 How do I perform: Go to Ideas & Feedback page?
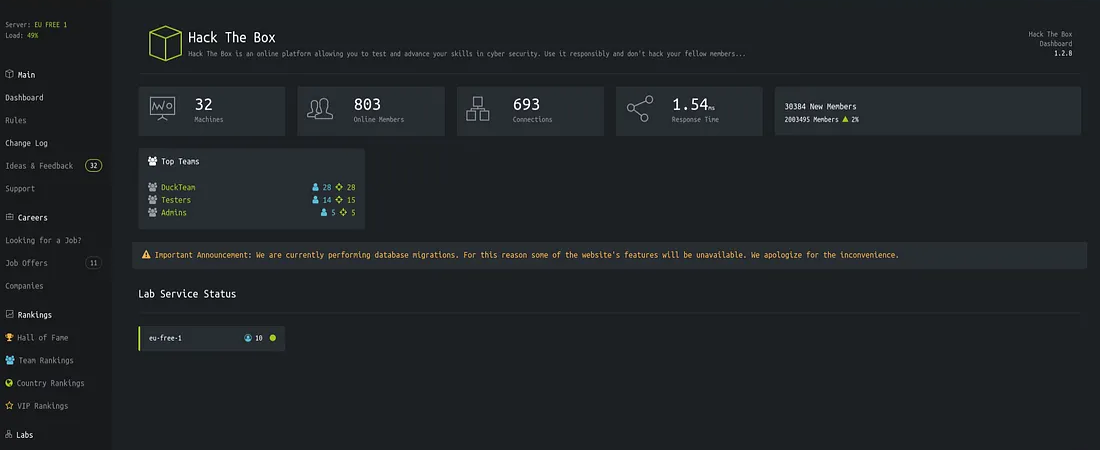click(x=39, y=166)
